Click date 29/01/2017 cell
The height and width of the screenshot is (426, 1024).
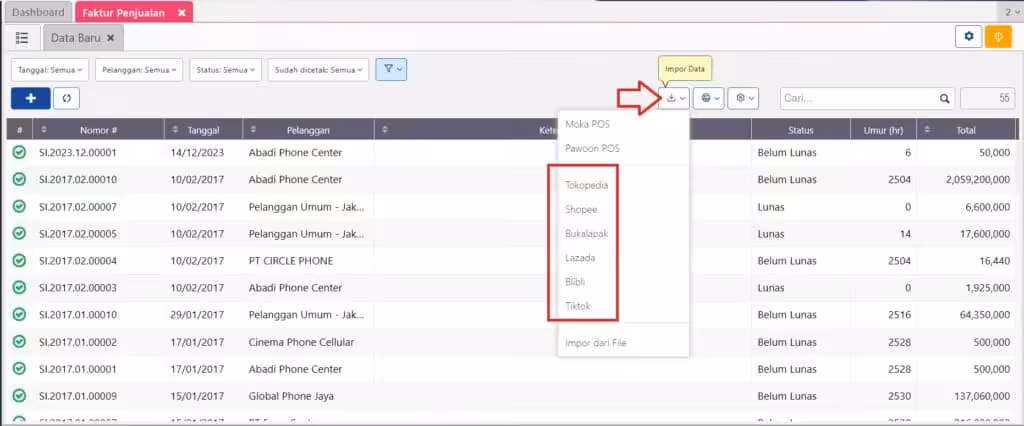197,315
